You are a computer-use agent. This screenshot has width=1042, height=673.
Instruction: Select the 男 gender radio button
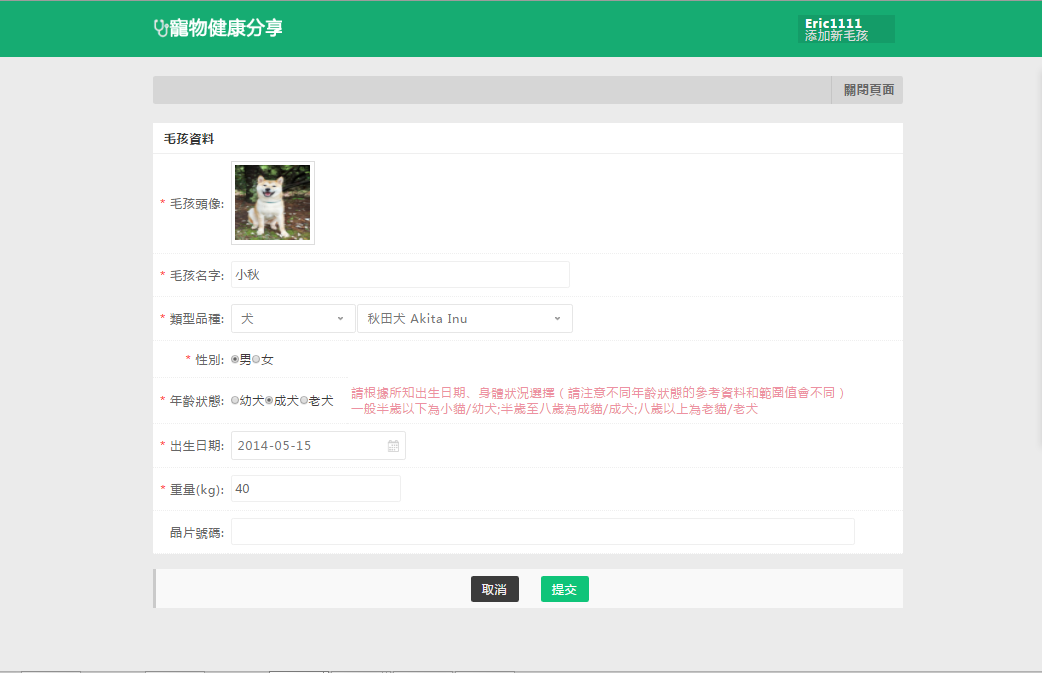[x=235, y=359]
